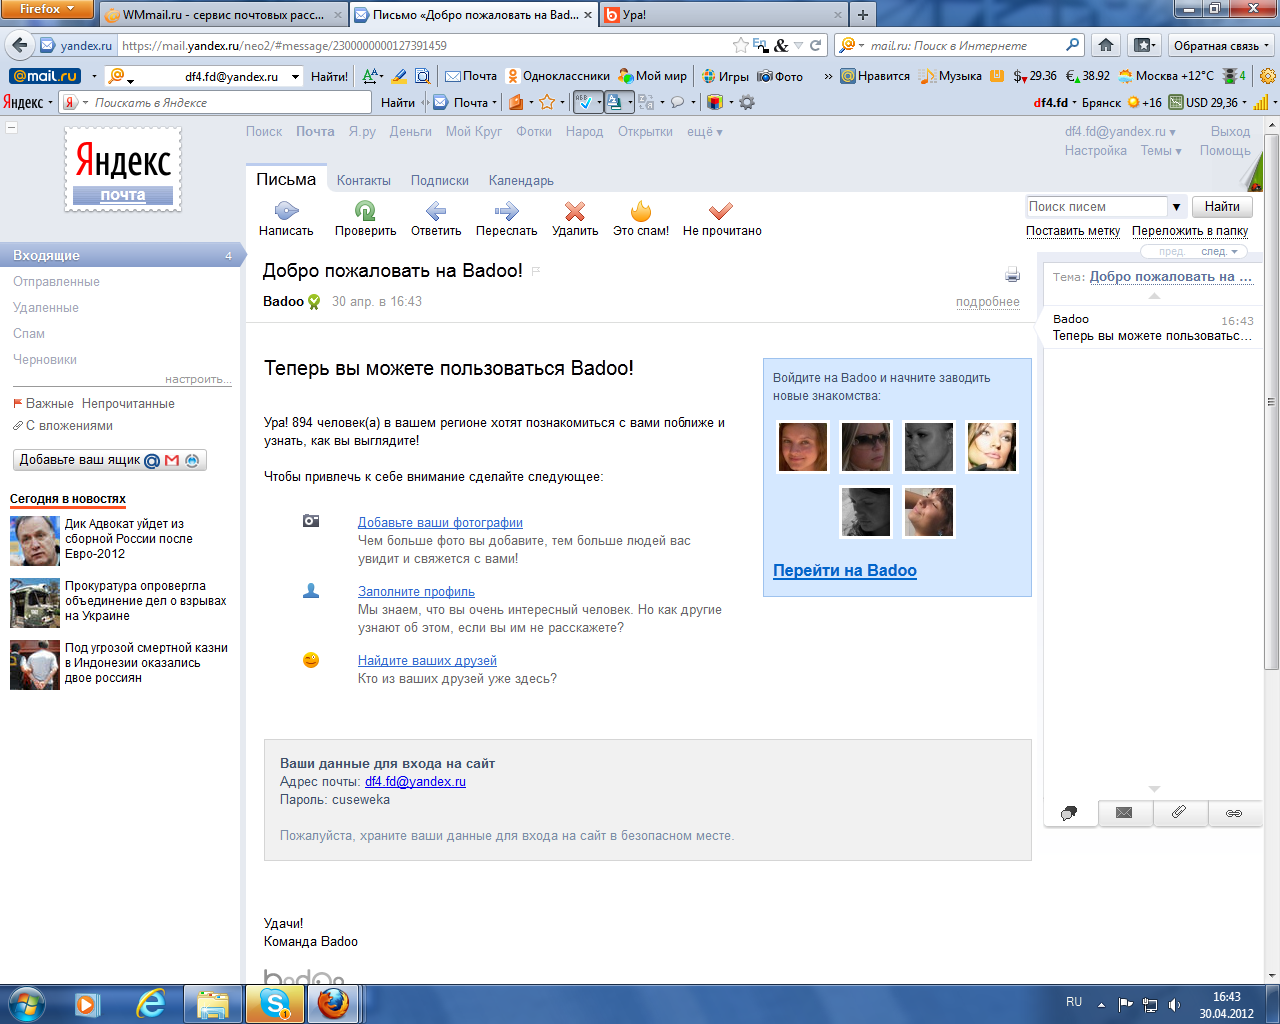Click the Поставить метку link
This screenshot has height=1024, width=1280.
point(1073,231)
